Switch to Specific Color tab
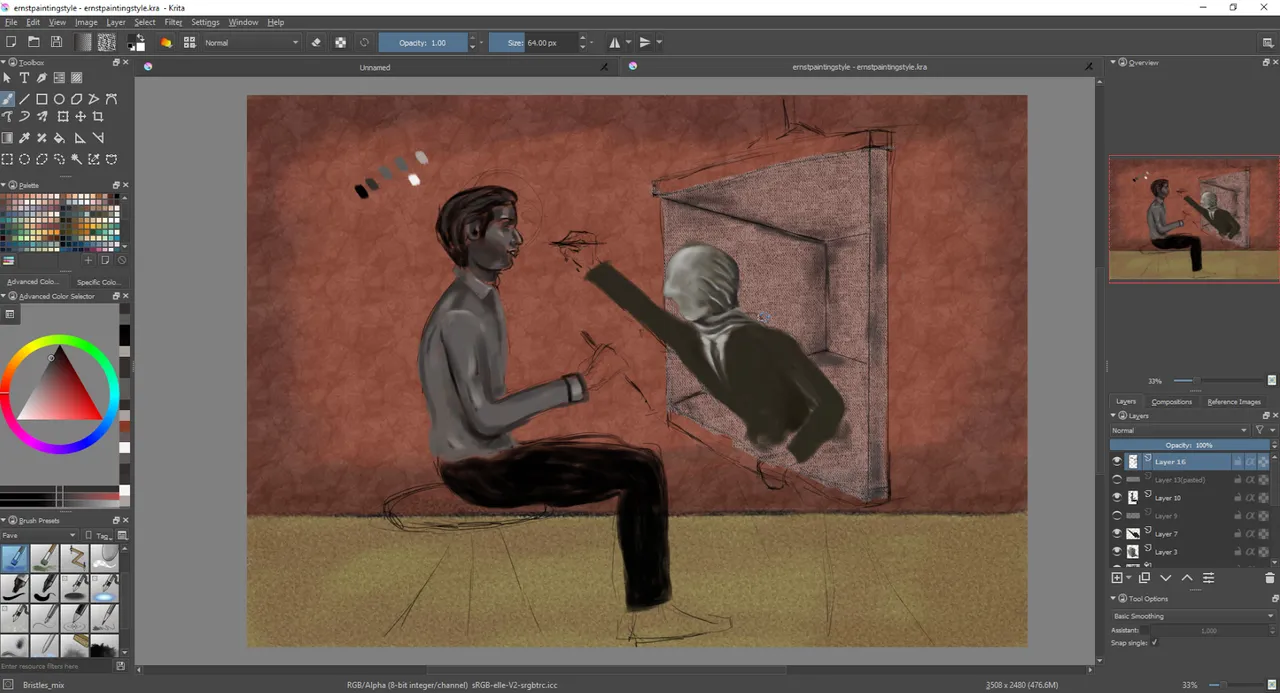 [99, 282]
